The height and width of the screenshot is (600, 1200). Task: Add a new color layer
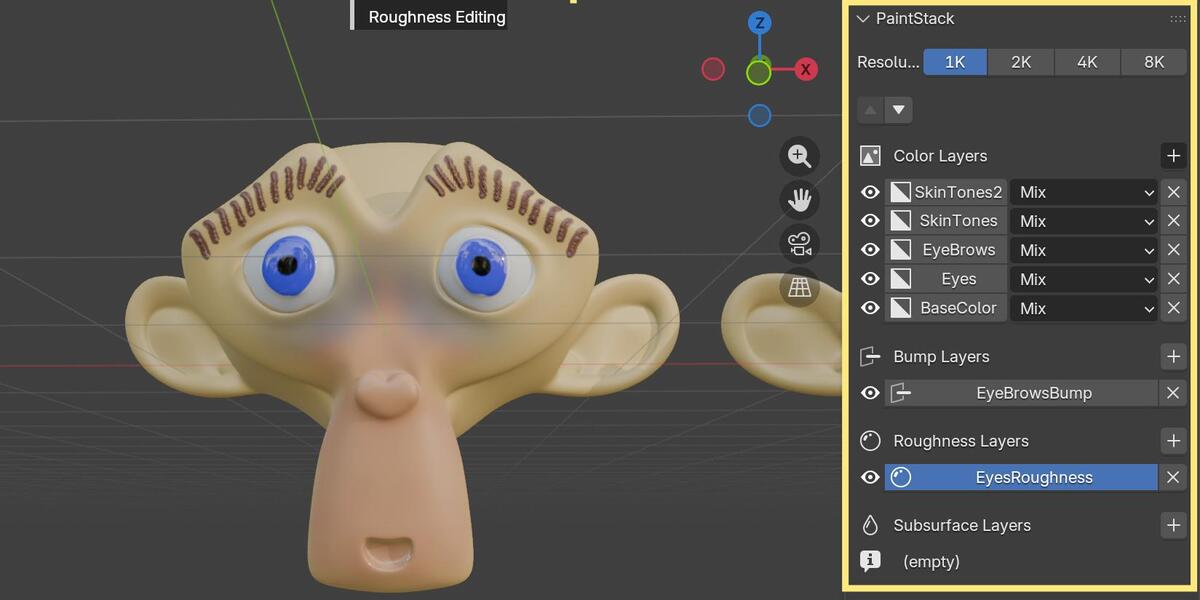(x=1173, y=156)
